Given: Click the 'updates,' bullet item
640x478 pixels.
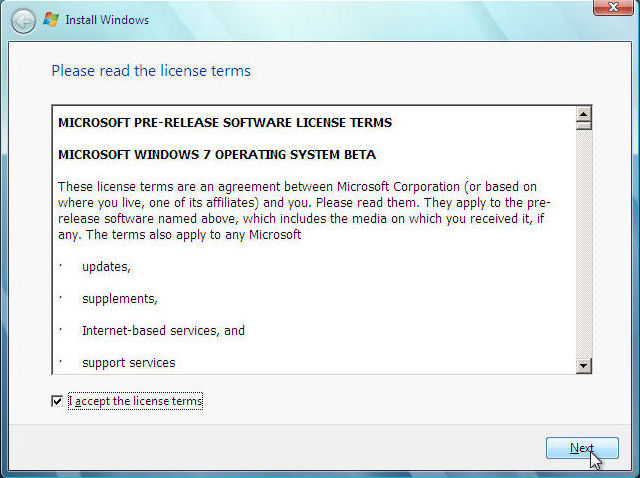Looking at the screenshot, I should point(106,267).
